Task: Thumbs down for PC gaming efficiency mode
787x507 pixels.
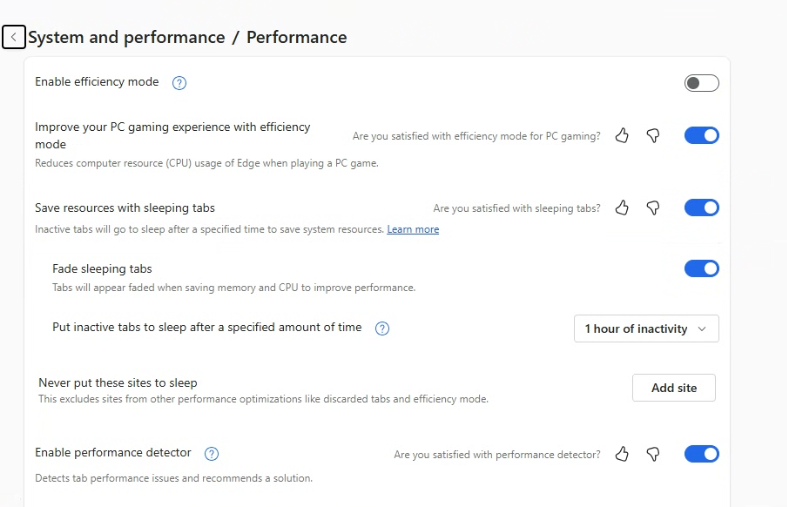Action: coord(653,136)
